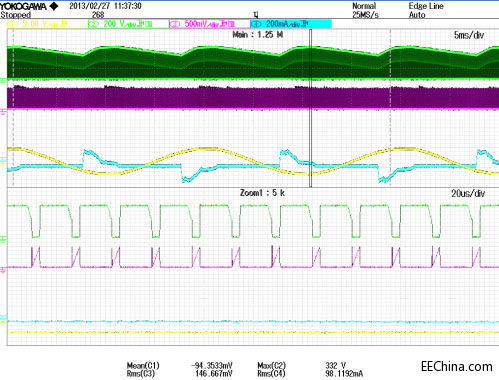Viewport: 499px width, 380px height.
Task: Select the CH3 500mV/div magenta label
Action: click(x=210, y=24)
